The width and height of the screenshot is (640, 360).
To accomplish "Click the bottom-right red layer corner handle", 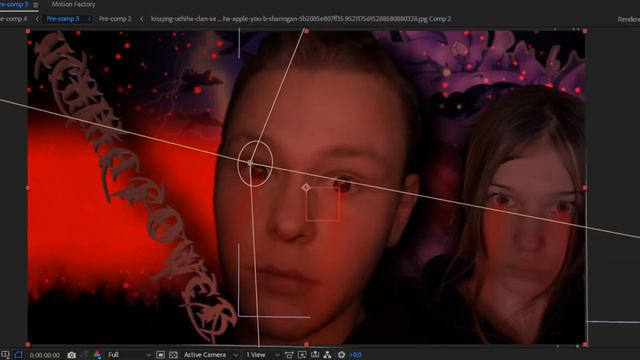I will click(585, 344).
